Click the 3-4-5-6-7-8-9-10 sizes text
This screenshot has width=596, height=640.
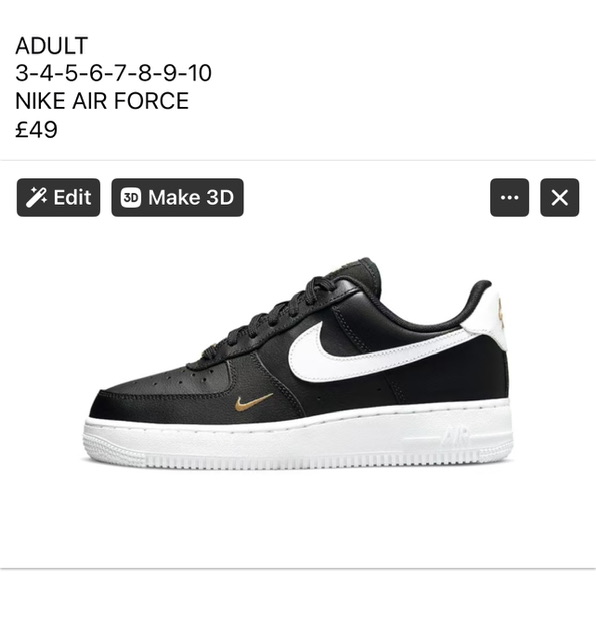113,73
